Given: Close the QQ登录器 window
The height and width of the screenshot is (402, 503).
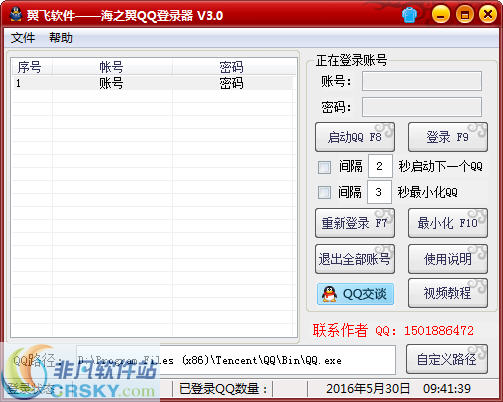Looking at the screenshot, I should pyautogui.click(x=488, y=15).
